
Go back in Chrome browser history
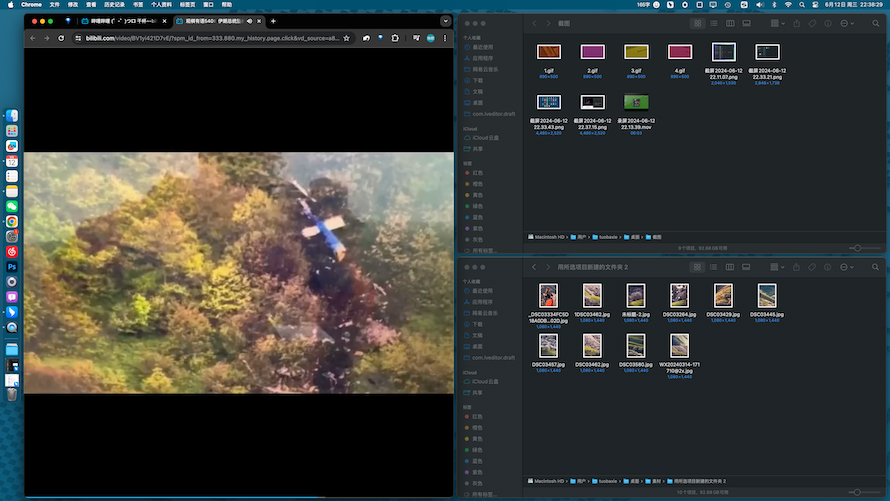click(33, 38)
